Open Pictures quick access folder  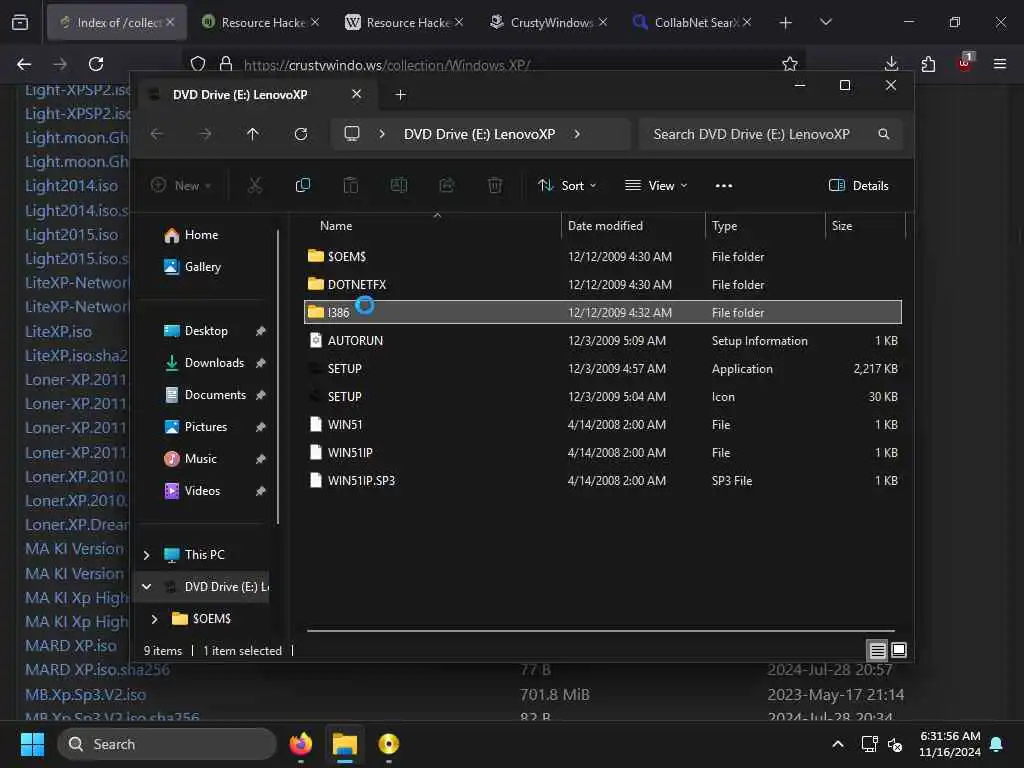point(206,426)
